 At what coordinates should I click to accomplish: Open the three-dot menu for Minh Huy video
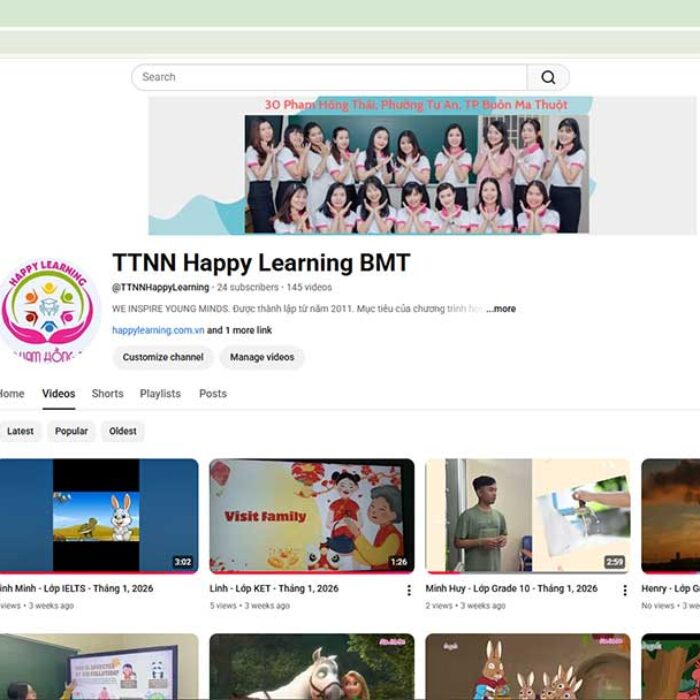(625, 590)
